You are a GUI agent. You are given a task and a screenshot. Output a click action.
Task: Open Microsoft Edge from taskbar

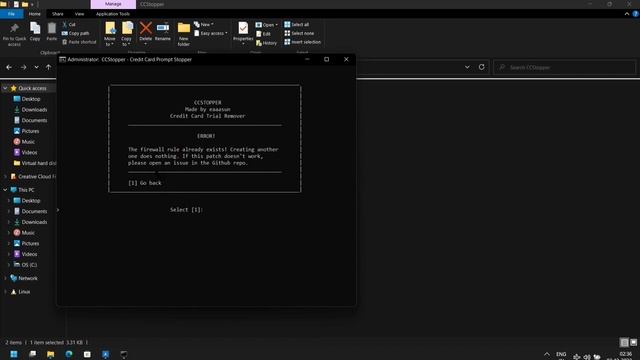pyautogui.click(x=69, y=354)
